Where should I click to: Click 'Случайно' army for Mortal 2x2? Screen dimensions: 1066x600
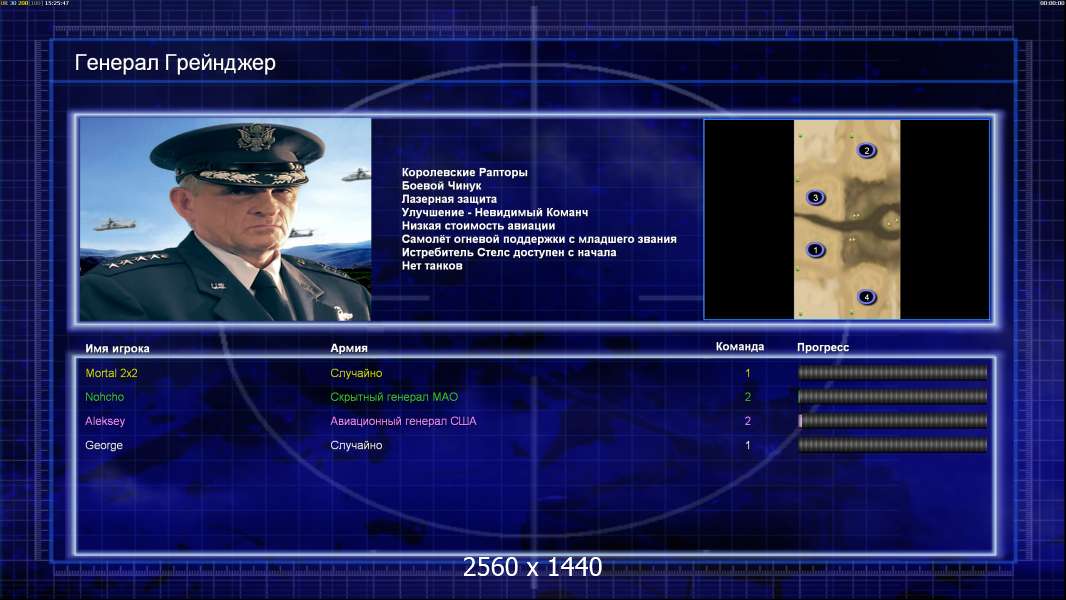click(x=356, y=373)
